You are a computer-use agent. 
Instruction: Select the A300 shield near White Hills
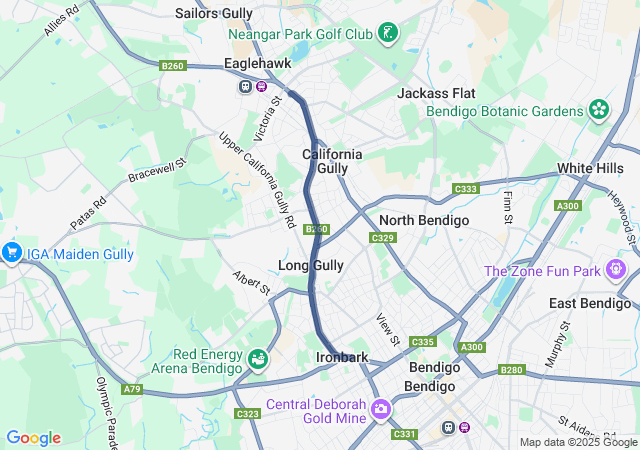[568, 206]
